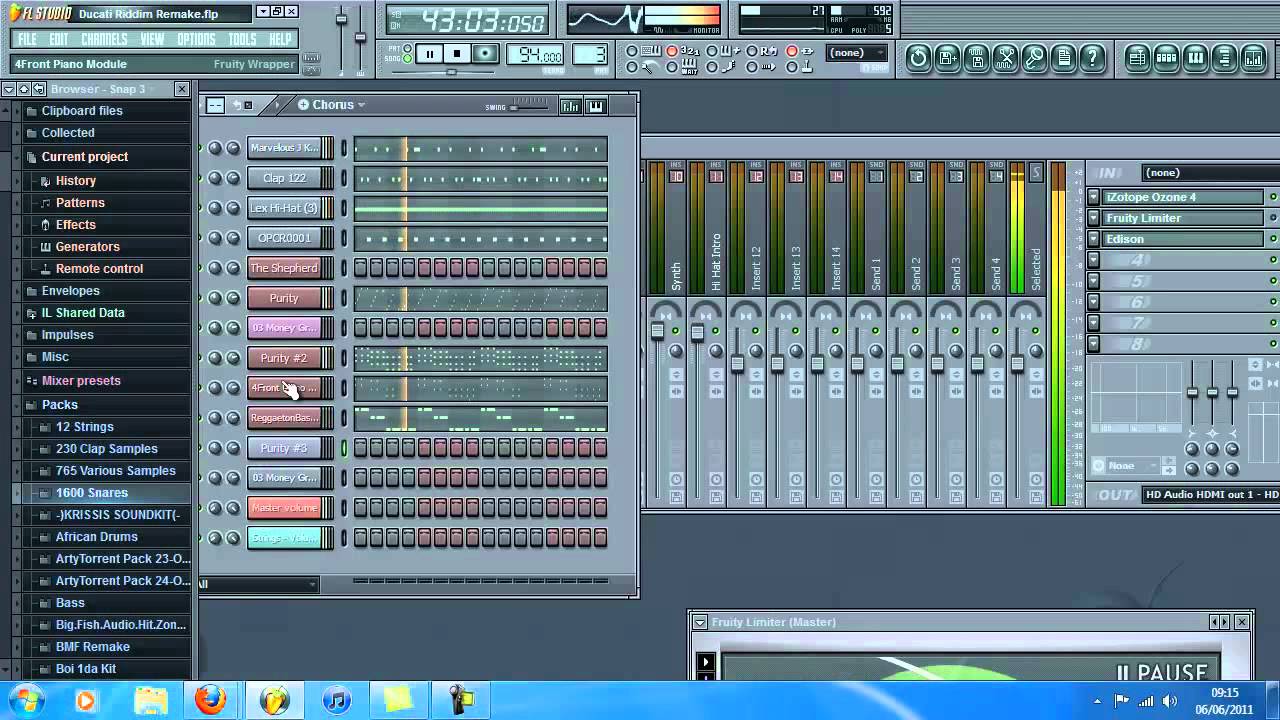Open the Edison slot dropdown arrow
Screen dimensions: 1280x720
(1094, 239)
